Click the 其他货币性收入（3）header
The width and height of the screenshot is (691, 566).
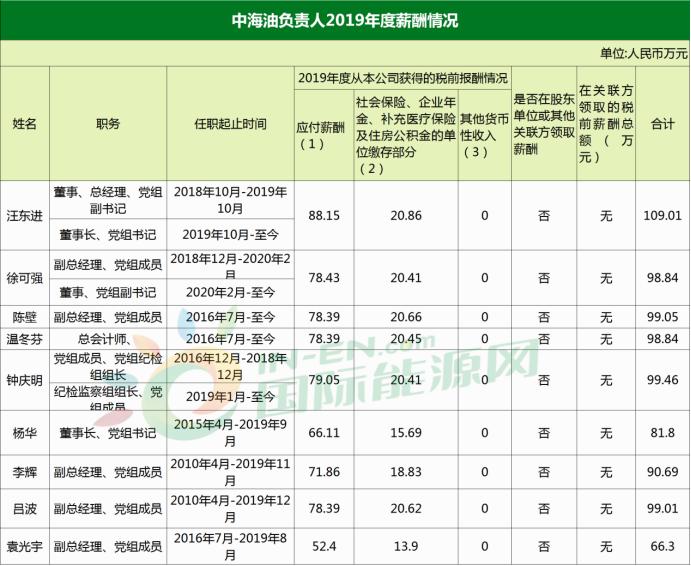pos(484,135)
